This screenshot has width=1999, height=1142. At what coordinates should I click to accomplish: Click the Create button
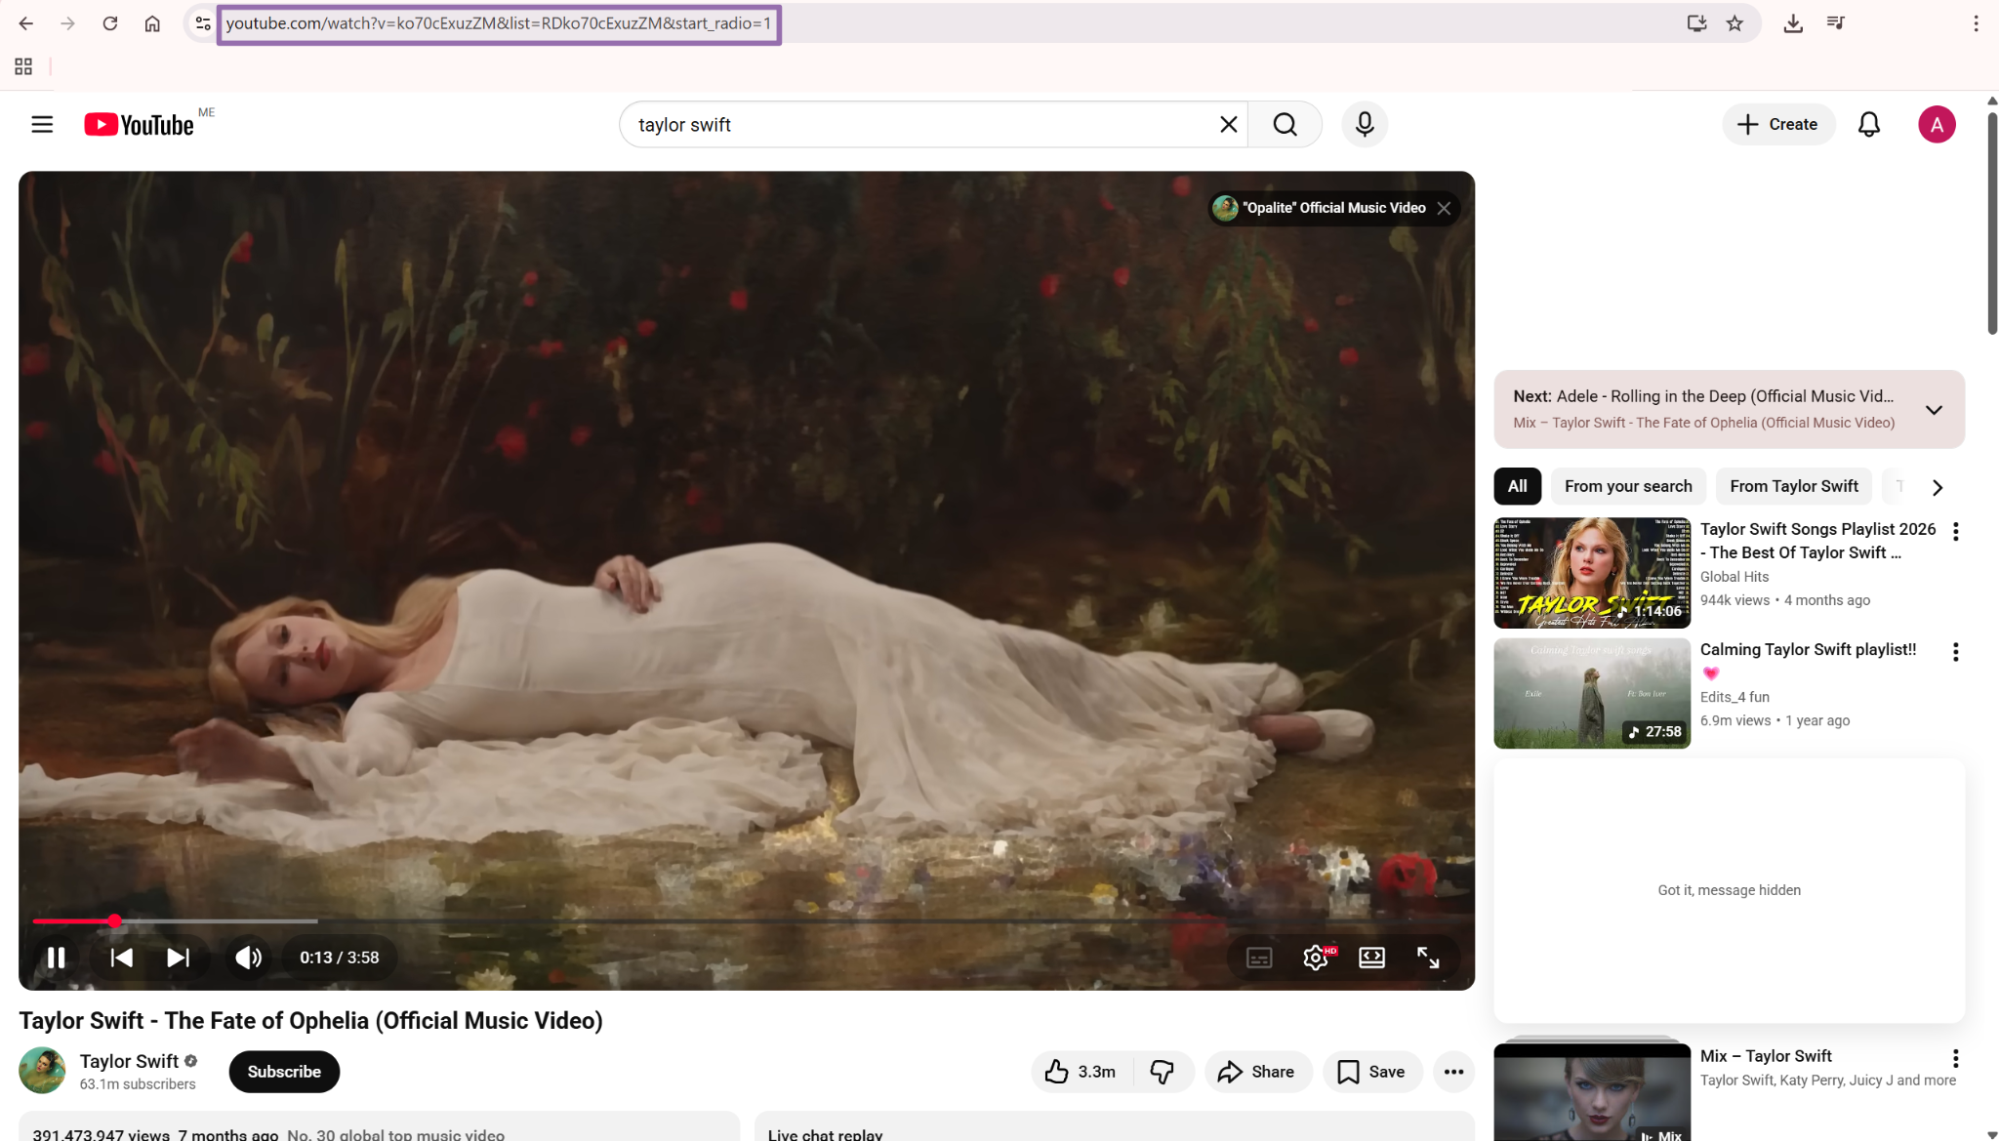1777,124
